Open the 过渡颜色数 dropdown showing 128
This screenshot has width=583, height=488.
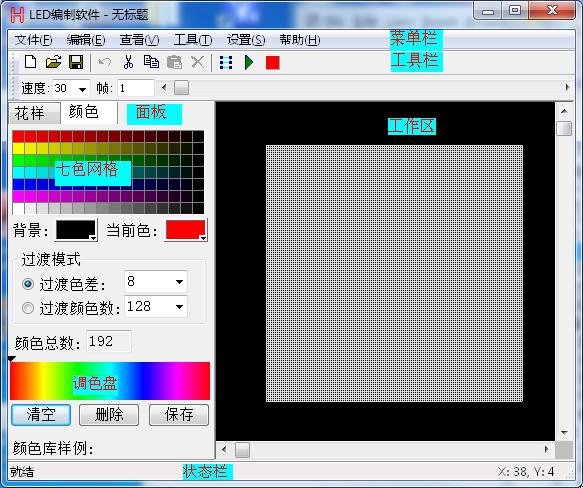[x=179, y=307]
